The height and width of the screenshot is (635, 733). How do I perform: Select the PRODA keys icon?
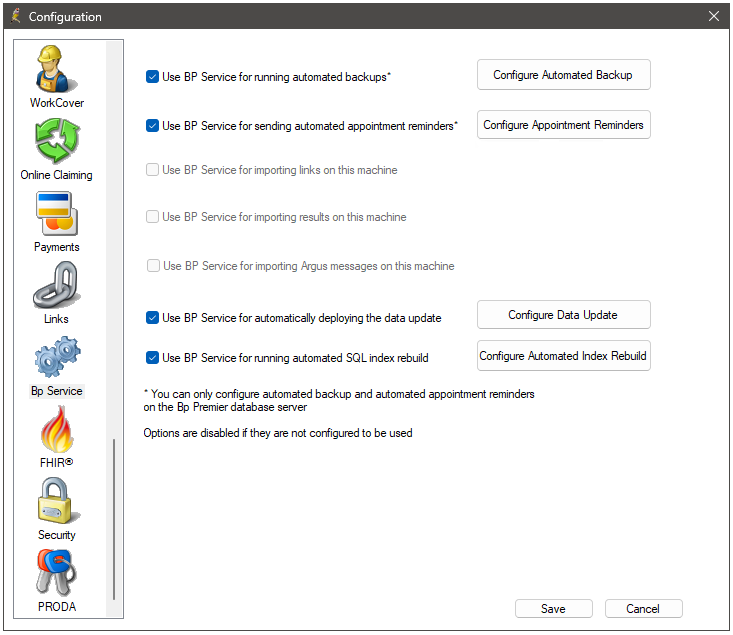[57, 573]
